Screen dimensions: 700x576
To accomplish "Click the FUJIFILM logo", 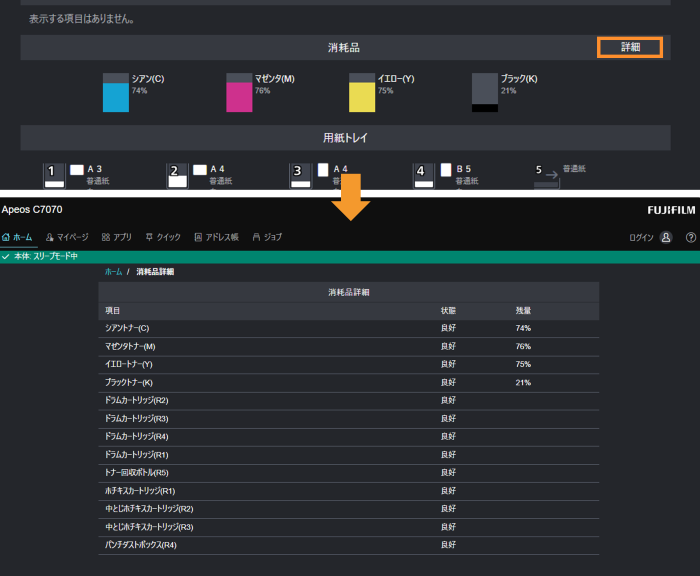I will point(669,211).
